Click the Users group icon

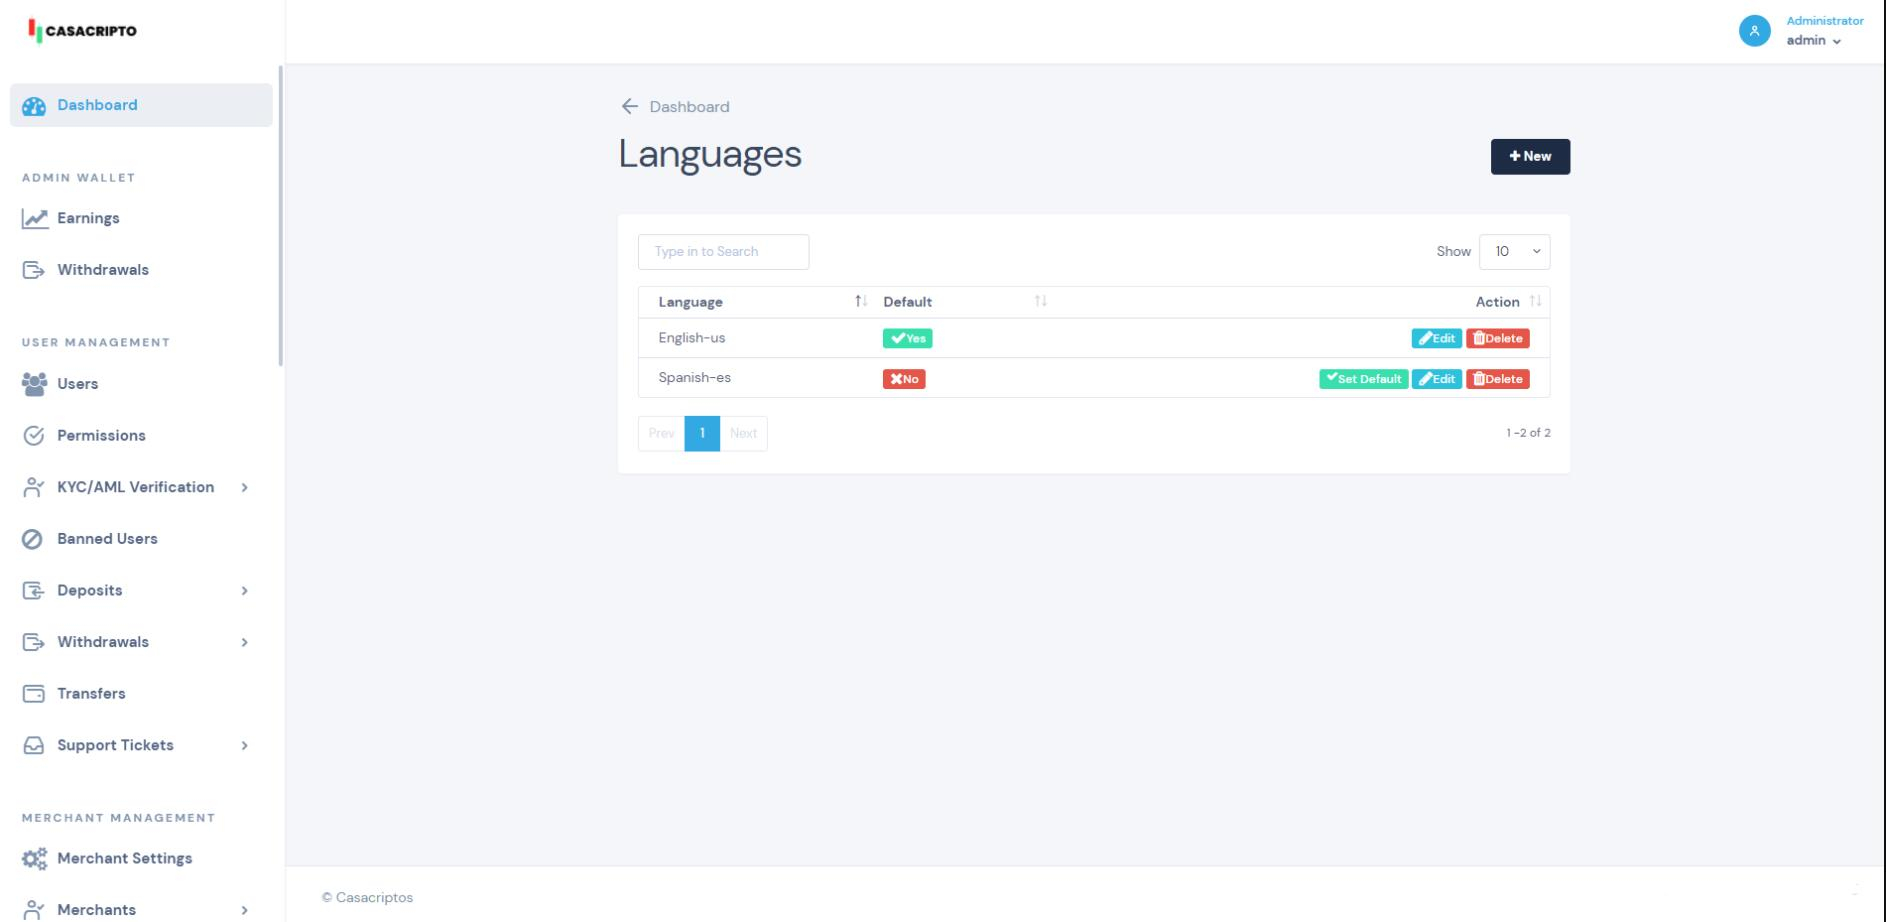pyautogui.click(x=35, y=384)
